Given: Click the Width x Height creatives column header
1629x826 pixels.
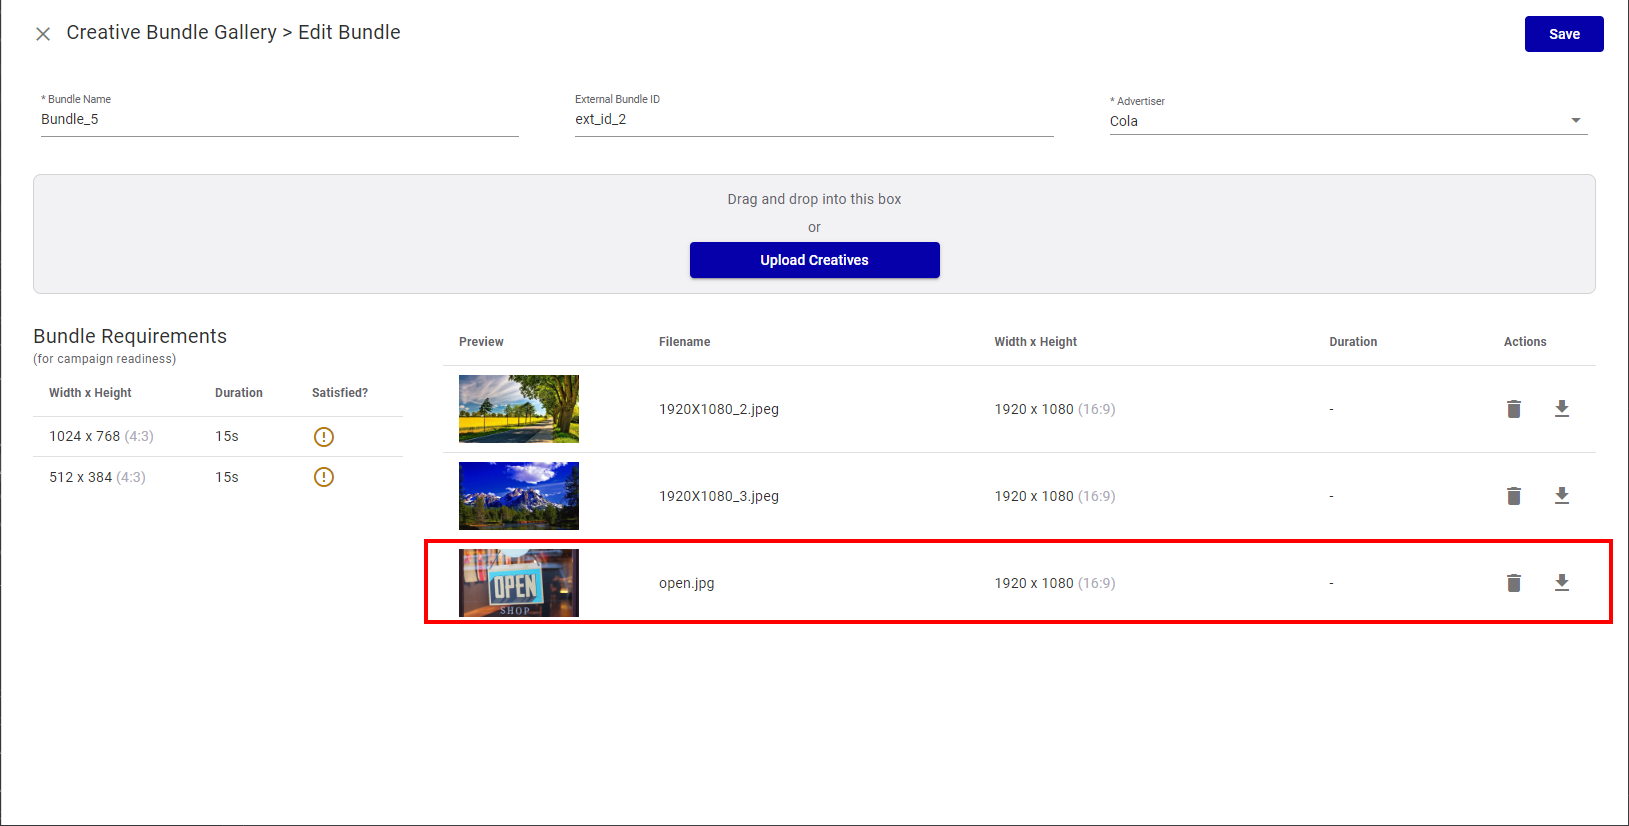Looking at the screenshot, I should [1035, 342].
